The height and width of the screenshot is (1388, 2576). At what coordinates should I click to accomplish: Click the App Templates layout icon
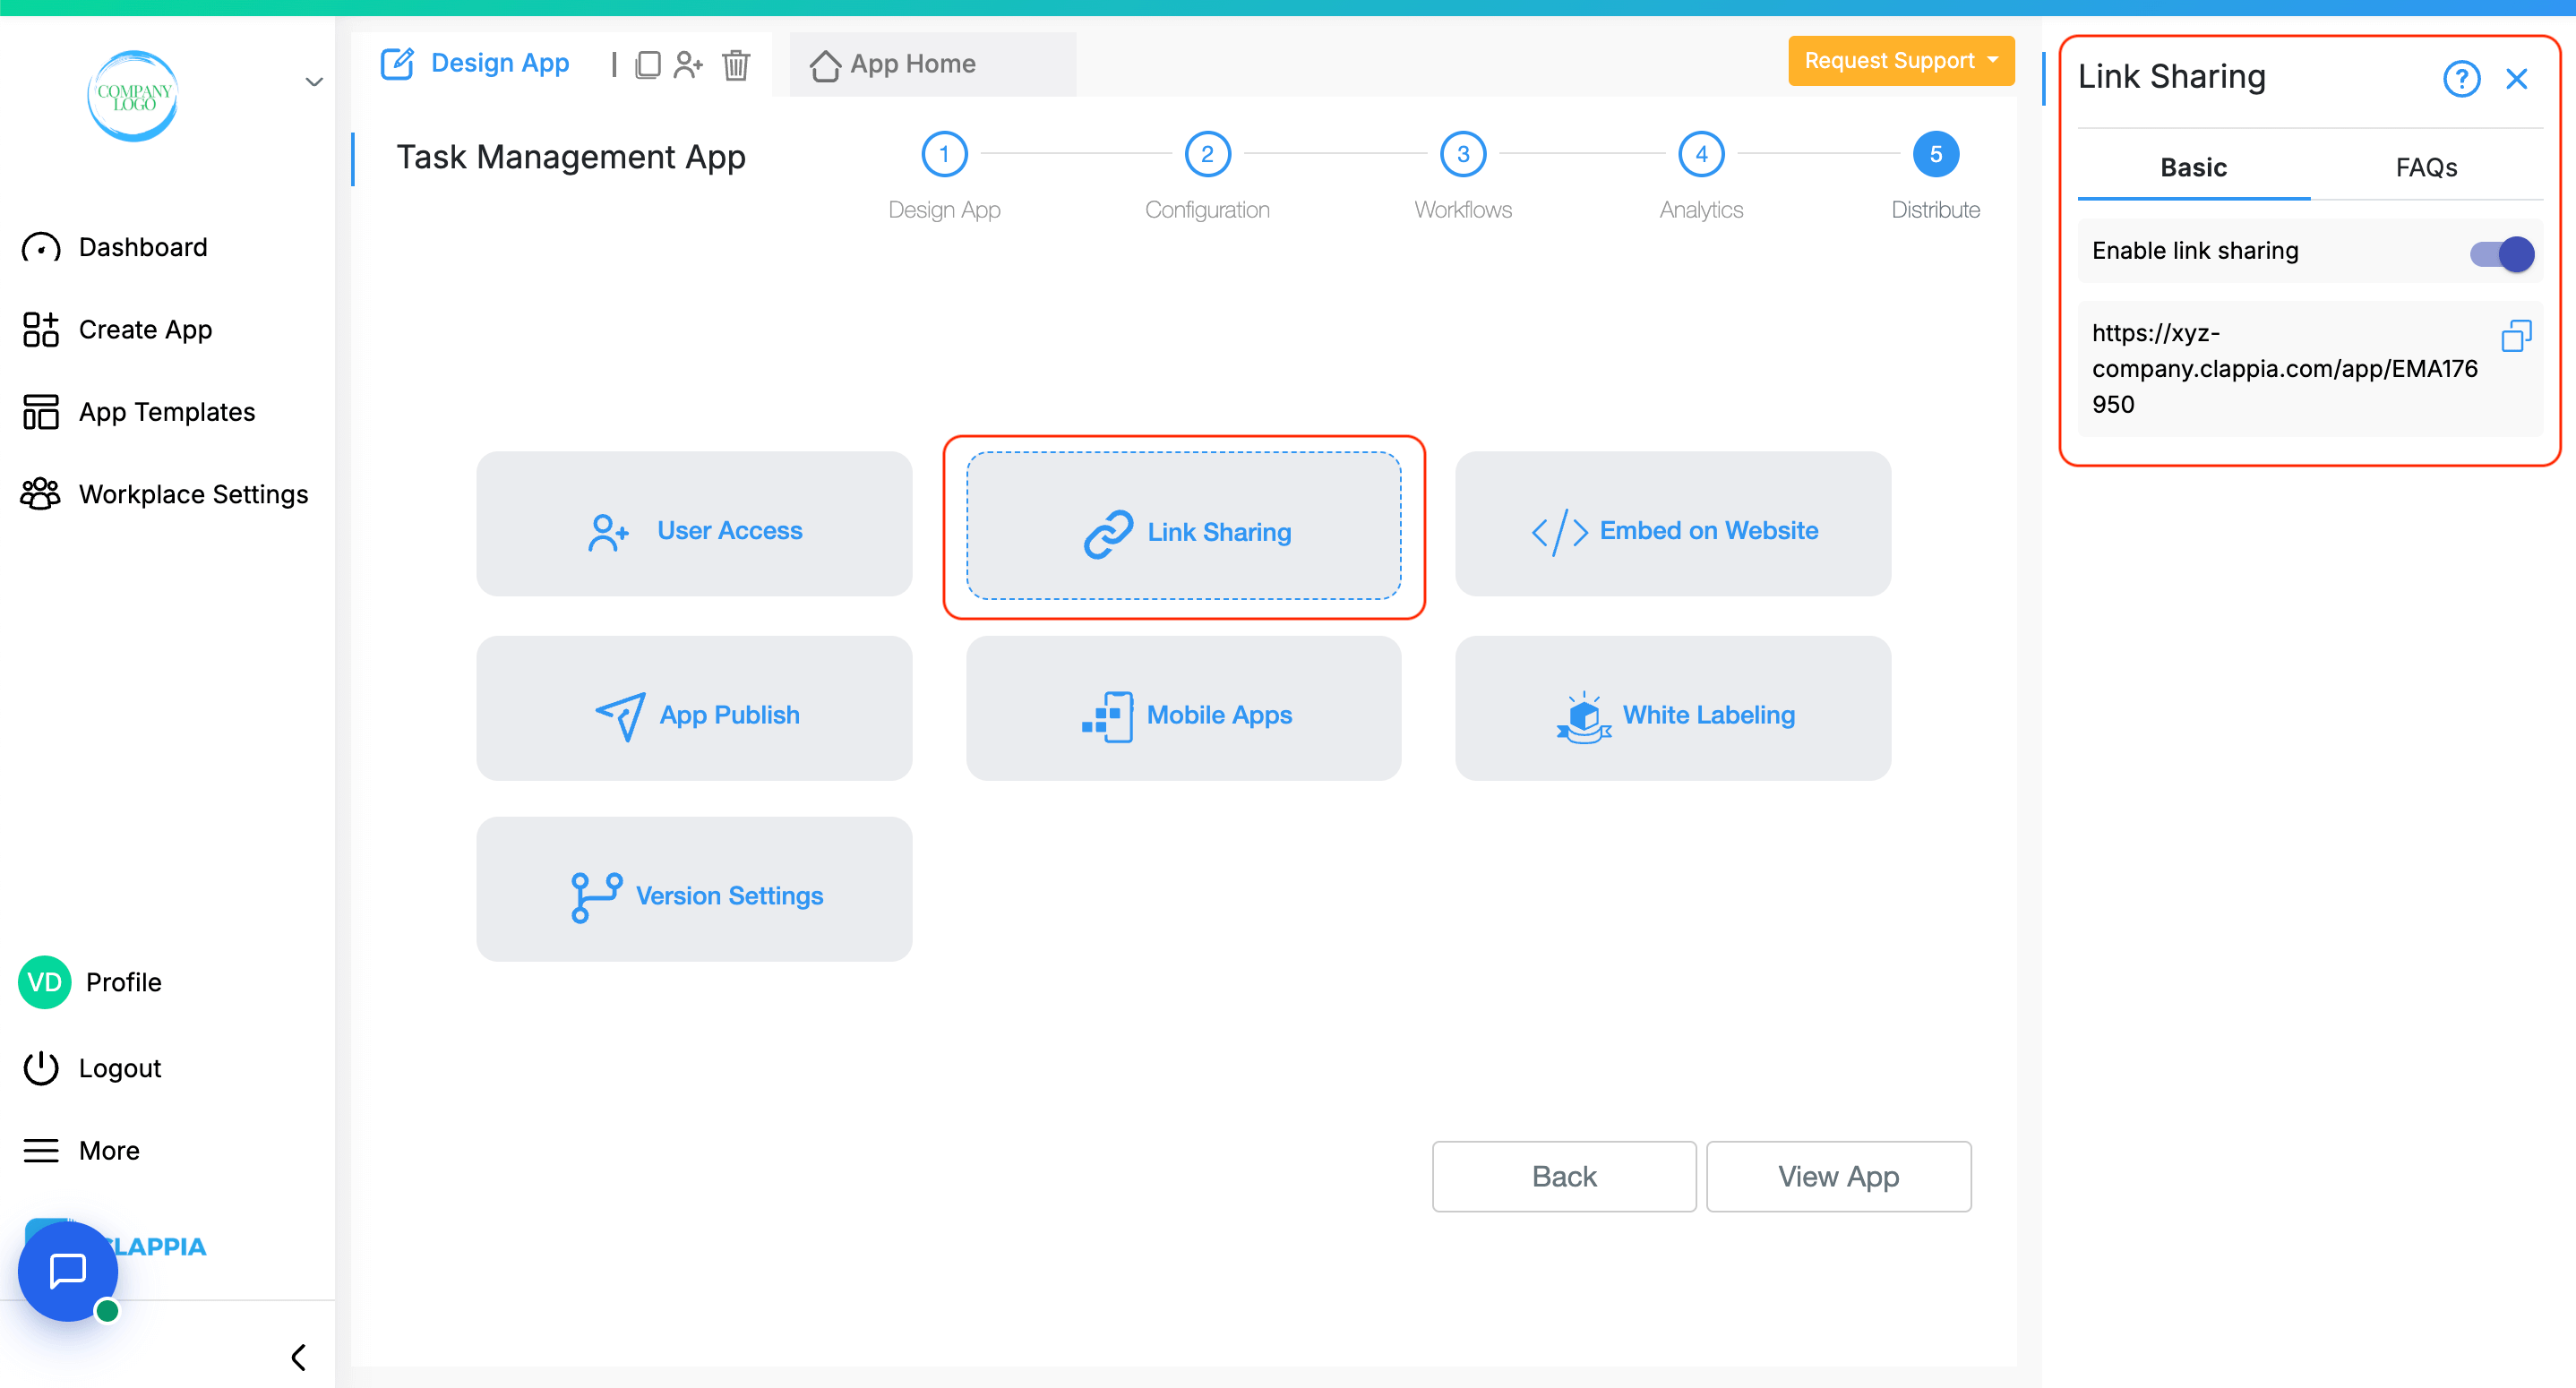[41, 412]
